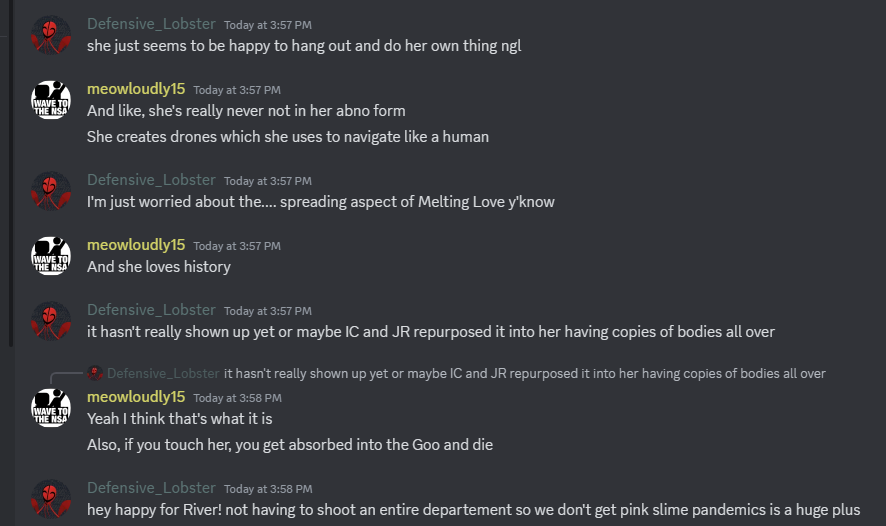Screen dimensions: 886x526
Task: Click the meowloudly15 username above "And she loves history"
Action: pos(136,244)
